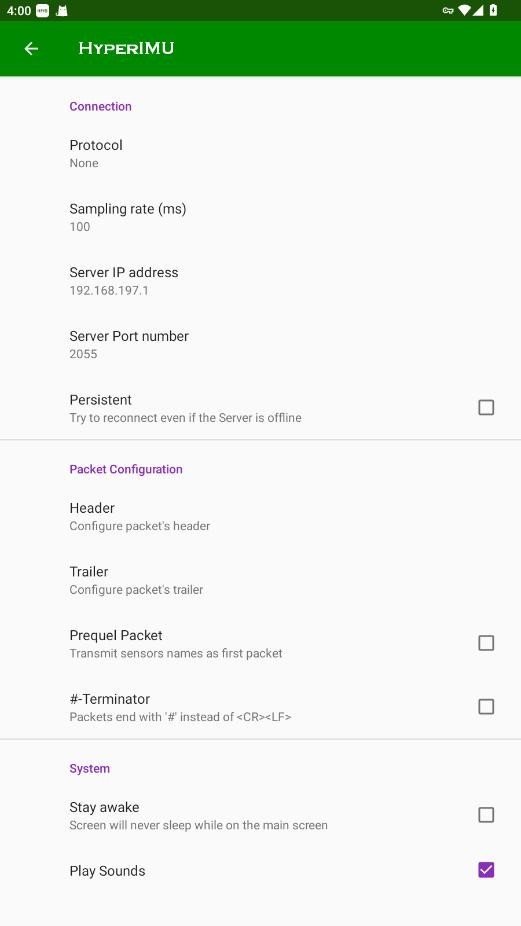This screenshot has height=926, width=521.
Task: Tap the cellular signal icon in status bar
Action: (478, 10)
